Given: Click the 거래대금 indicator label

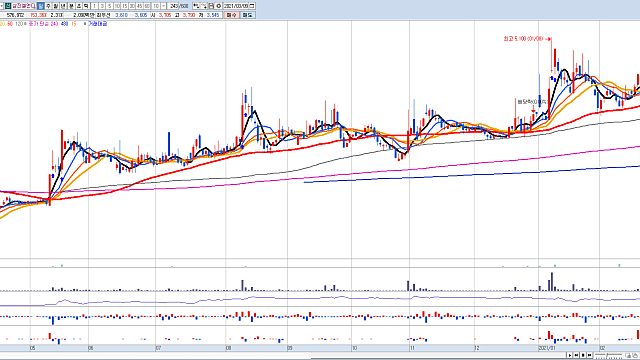Looking at the screenshot, I should [98, 24].
